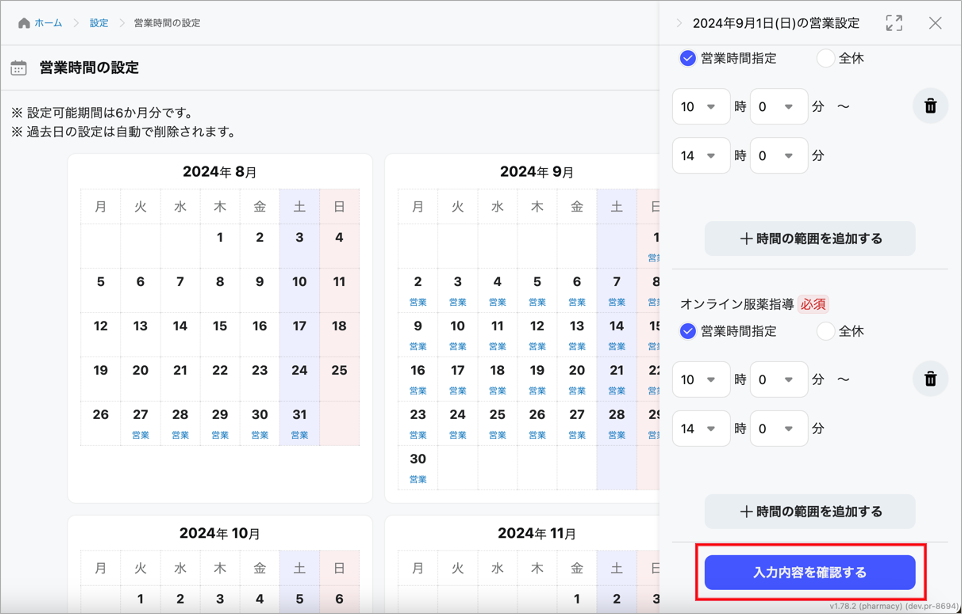962x614 pixels.
Task: Select 営業時間指定 under オンライン服薬指導
Action: [688, 331]
